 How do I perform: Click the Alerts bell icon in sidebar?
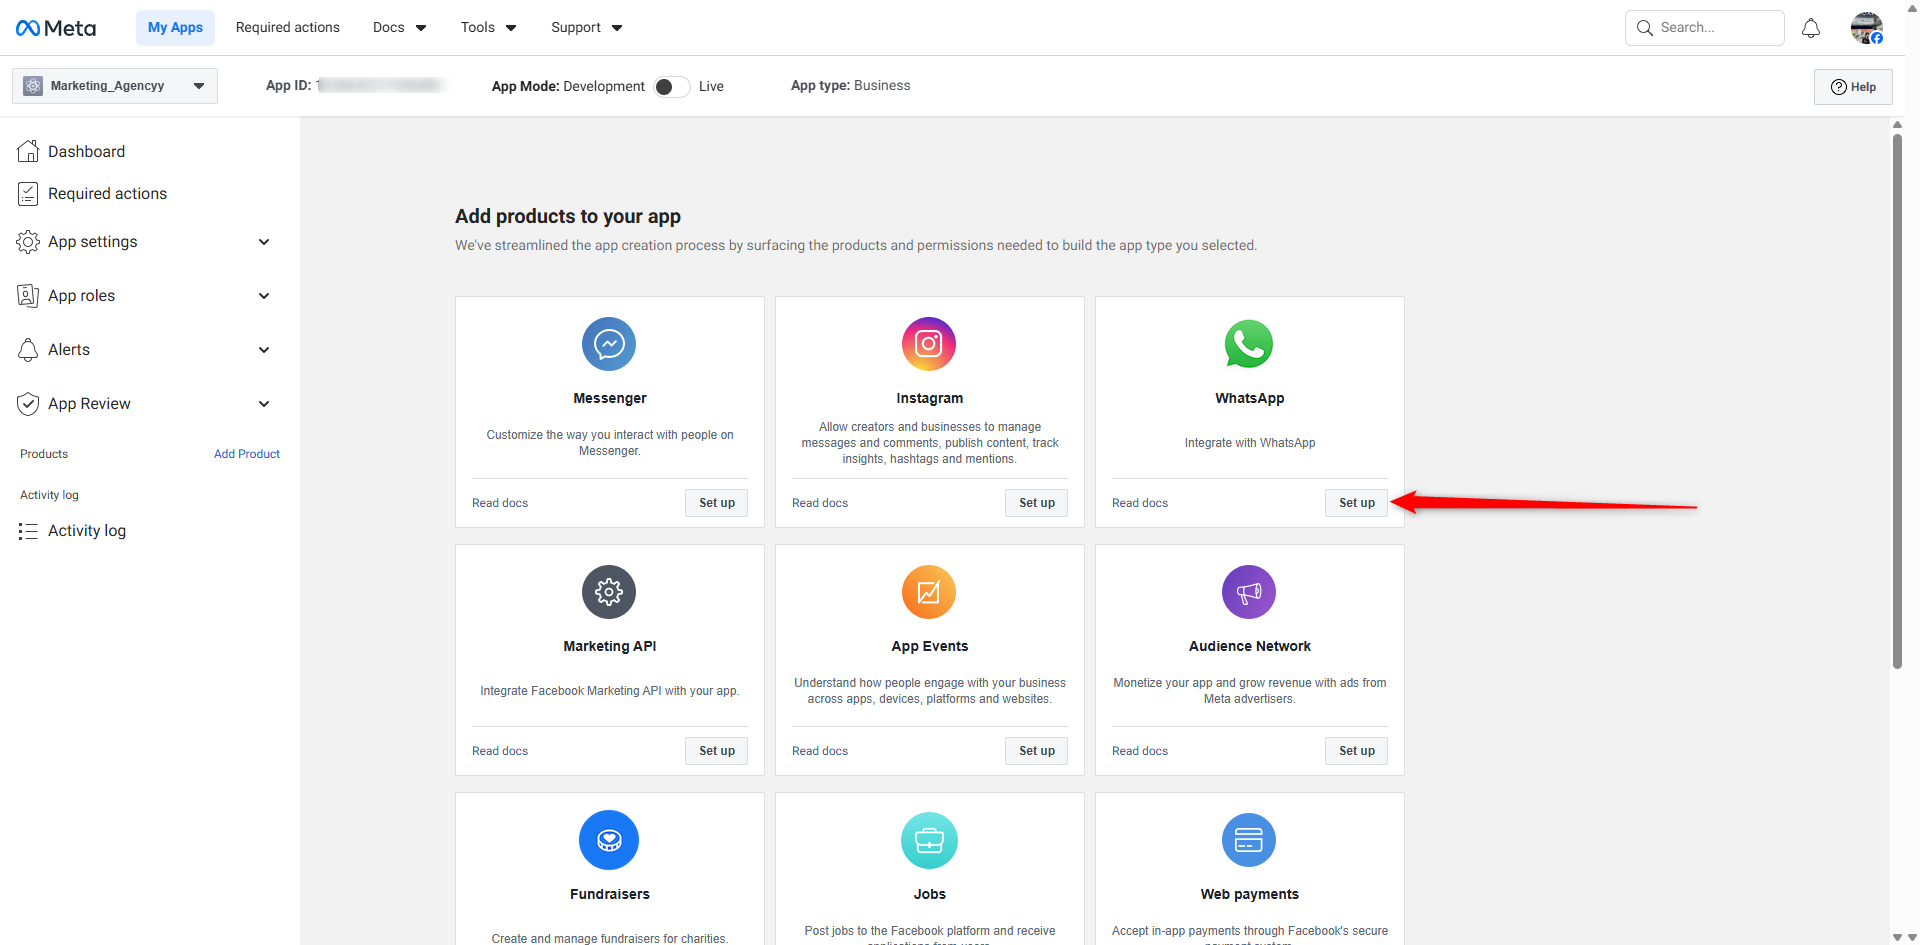click(x=28, y=350)
